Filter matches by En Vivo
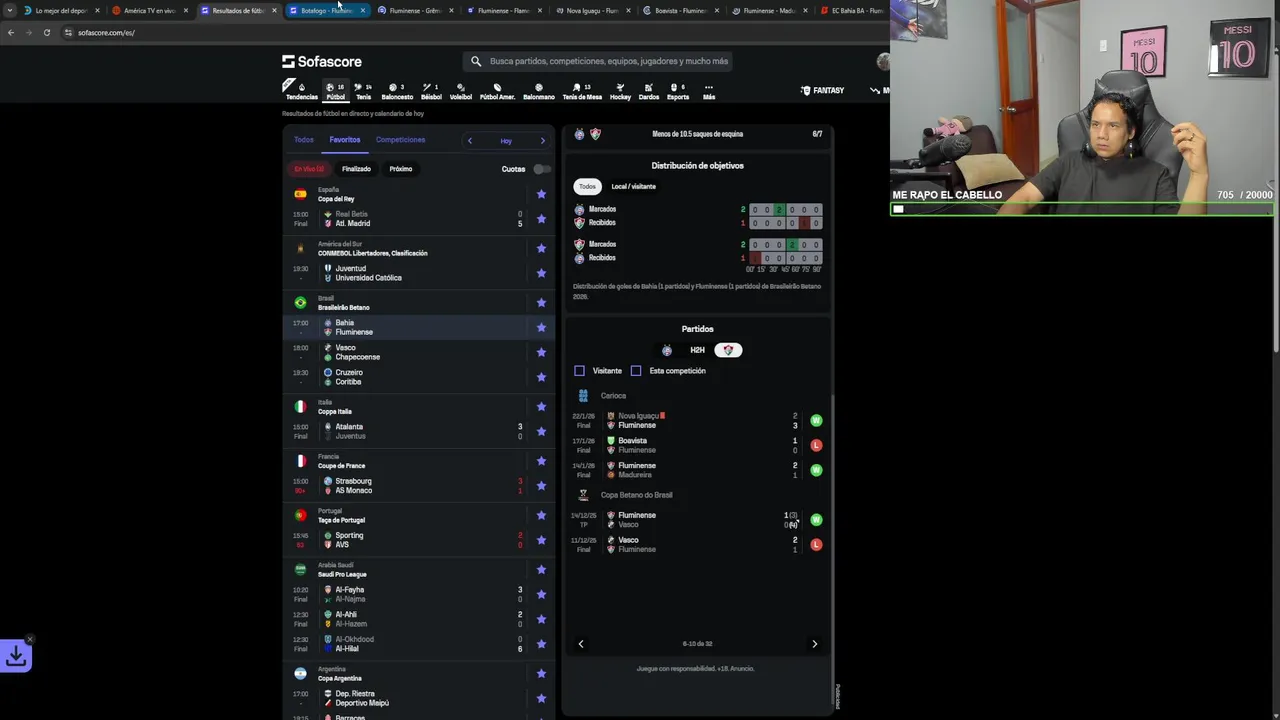This screenshot has height=720, width=1280. point(309,169)
